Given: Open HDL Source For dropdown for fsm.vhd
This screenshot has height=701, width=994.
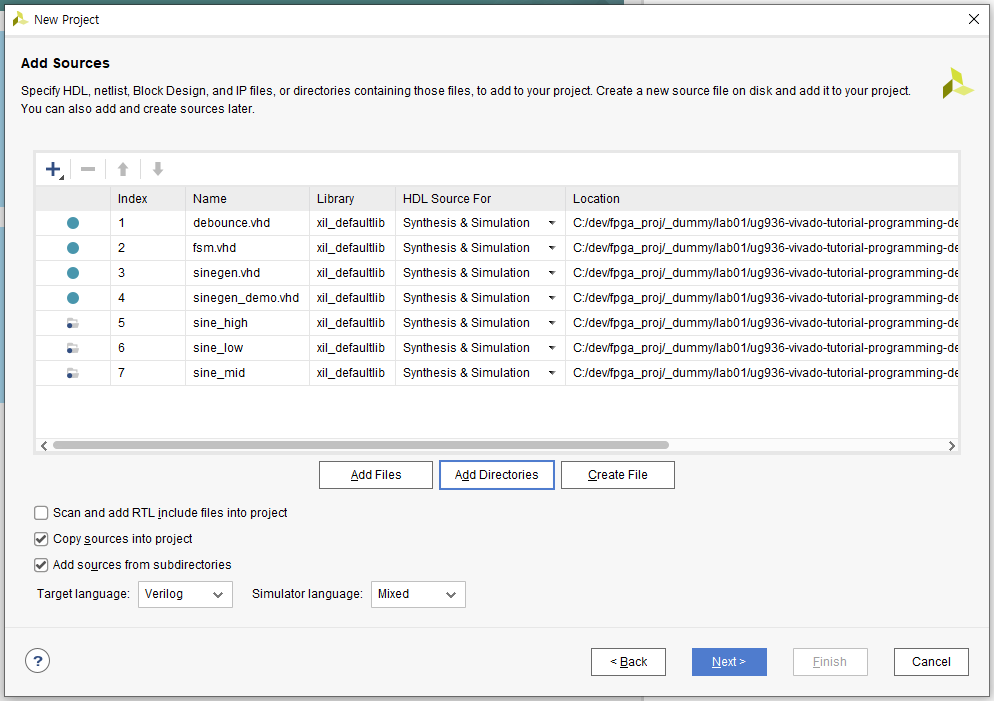Looking at the screenshot, I should click(552, 248).
